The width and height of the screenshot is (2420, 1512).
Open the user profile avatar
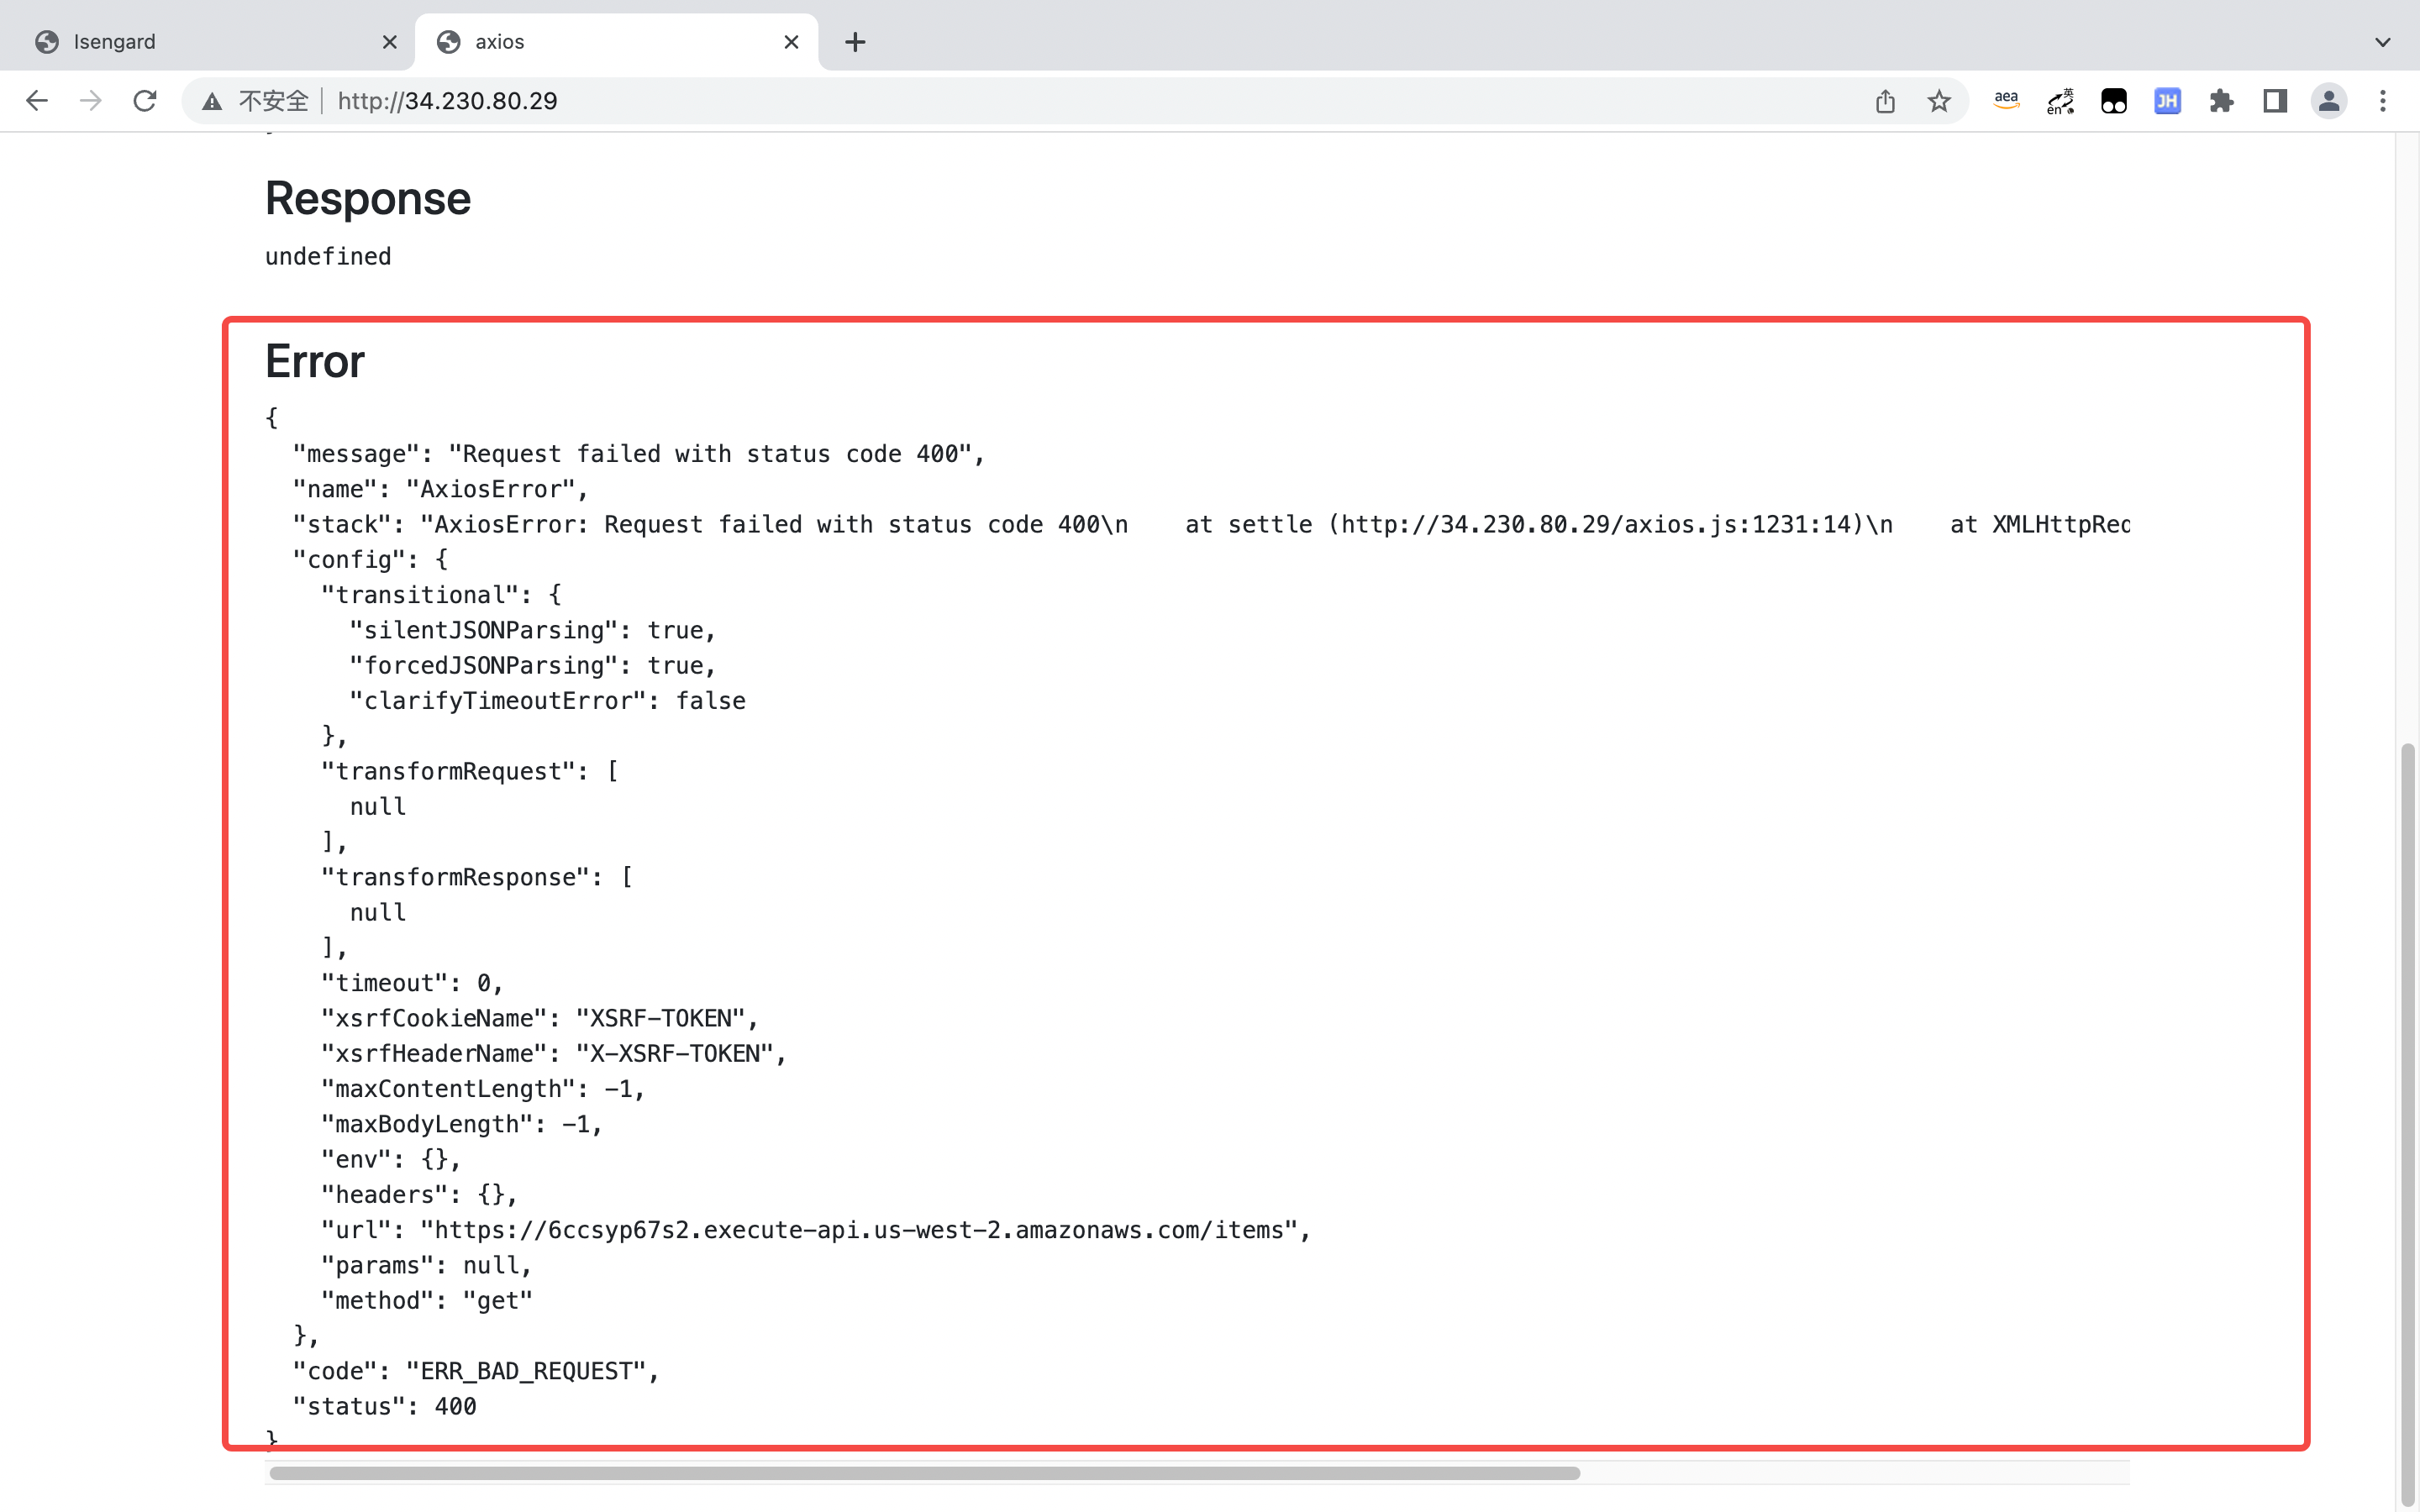tap(2329, 101)
